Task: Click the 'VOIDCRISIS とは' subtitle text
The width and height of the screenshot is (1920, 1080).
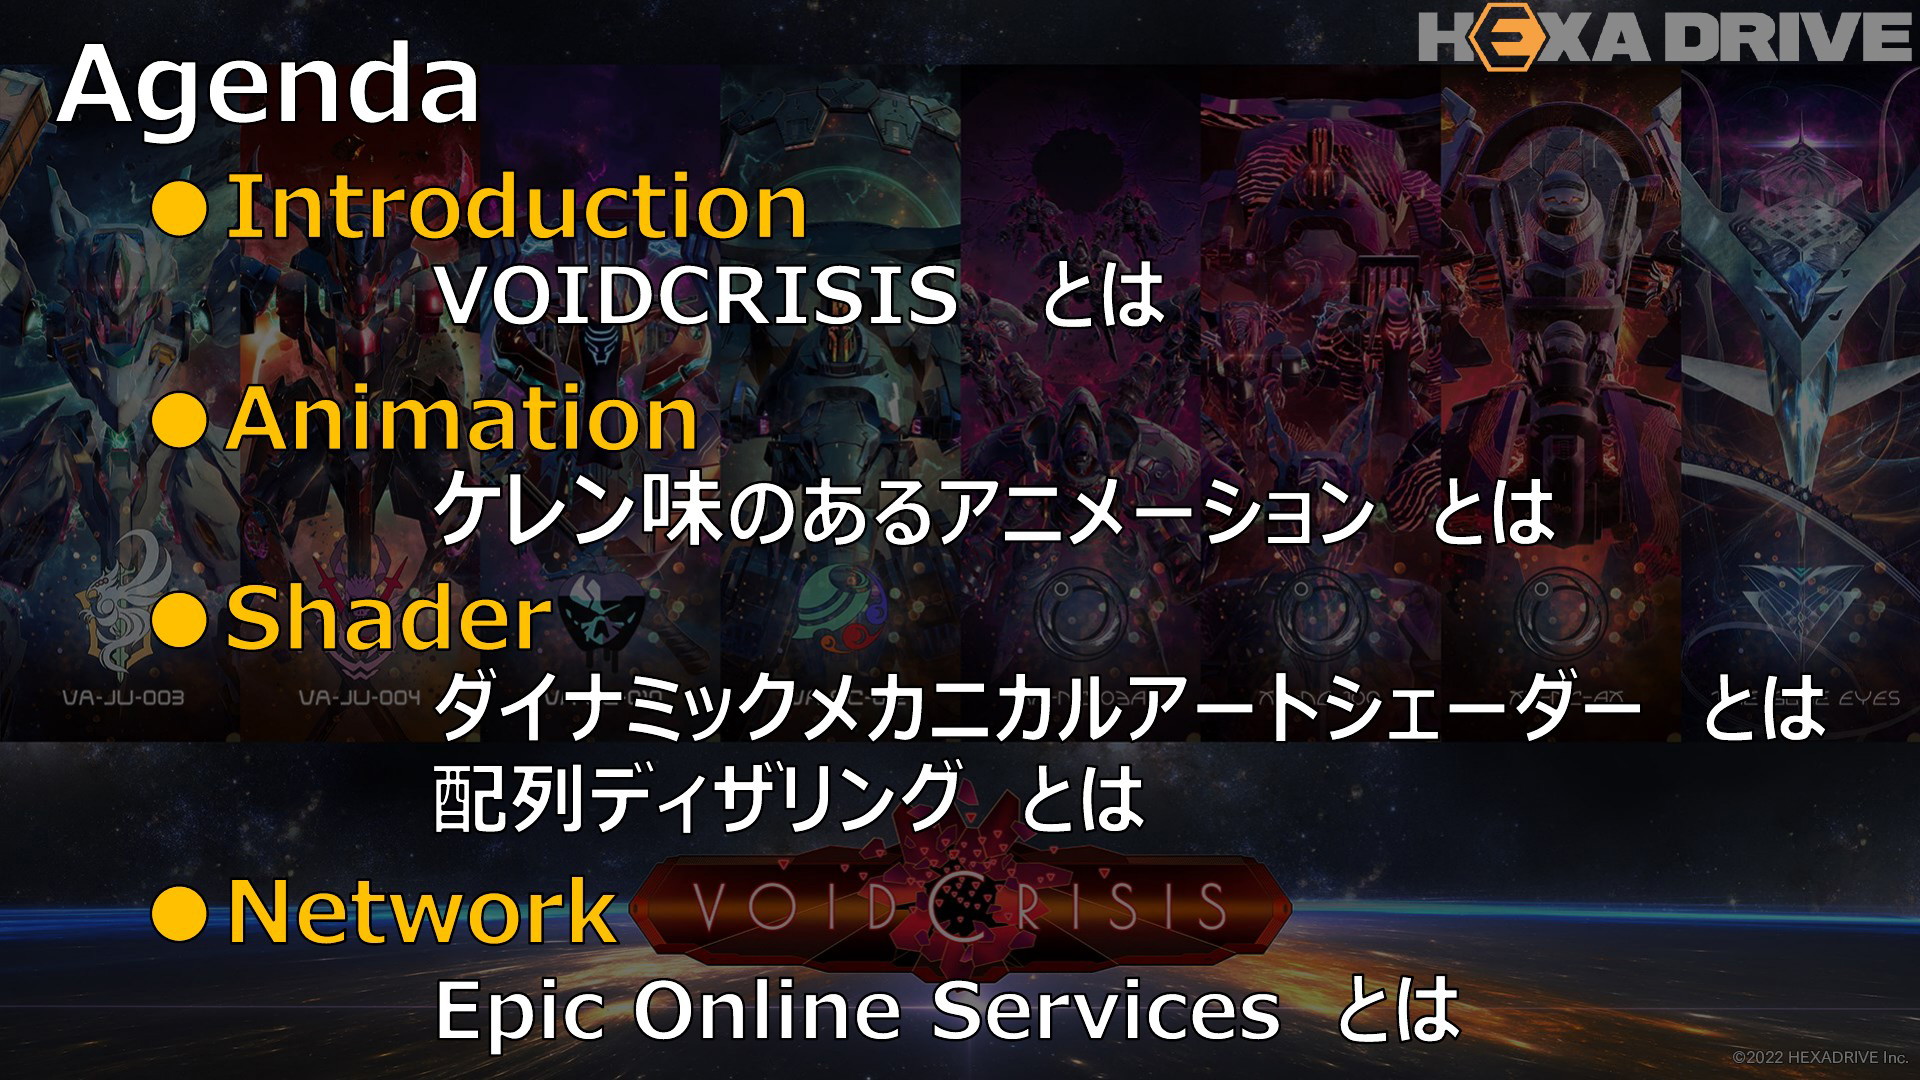Action: pos(800,296)
